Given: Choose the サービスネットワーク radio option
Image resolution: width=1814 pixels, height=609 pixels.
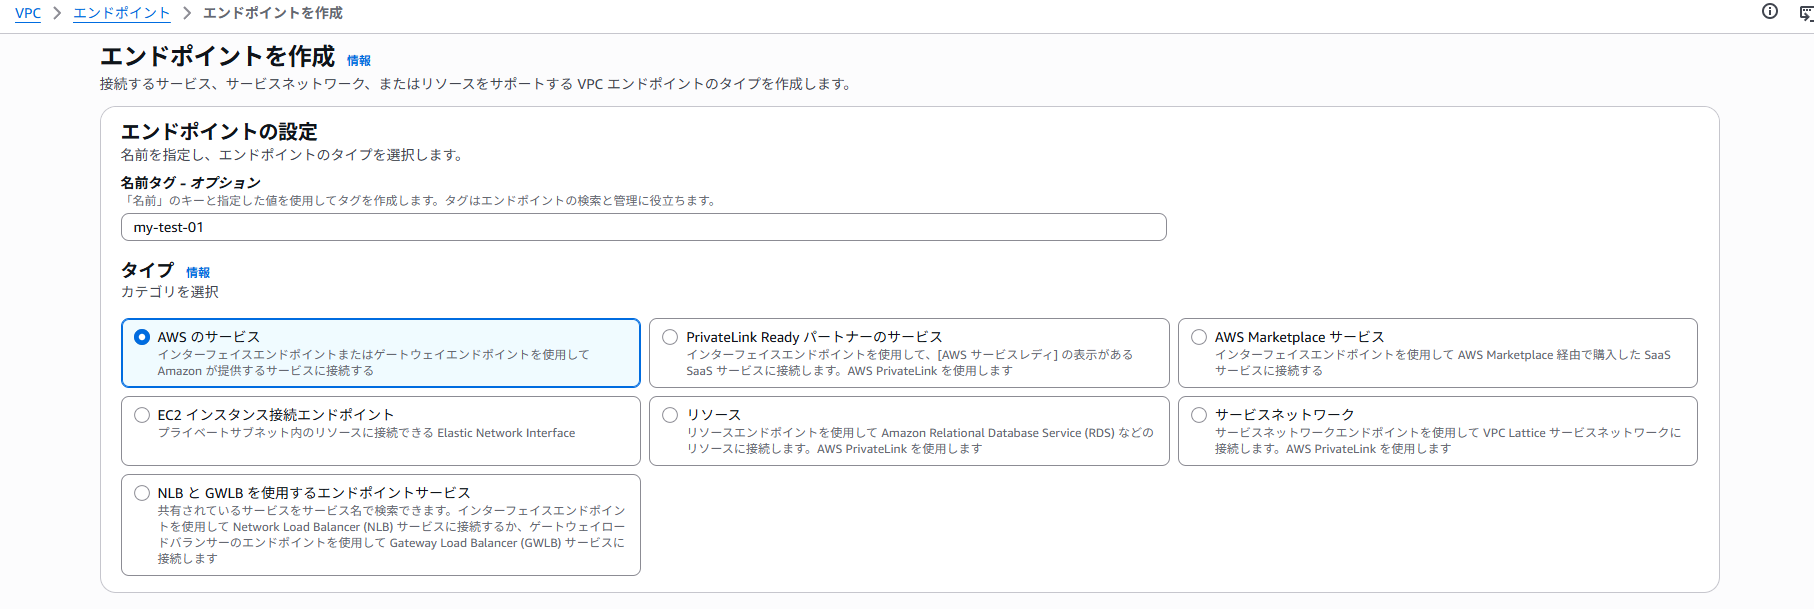Looking at the screenshot, I should (1199, 415).
